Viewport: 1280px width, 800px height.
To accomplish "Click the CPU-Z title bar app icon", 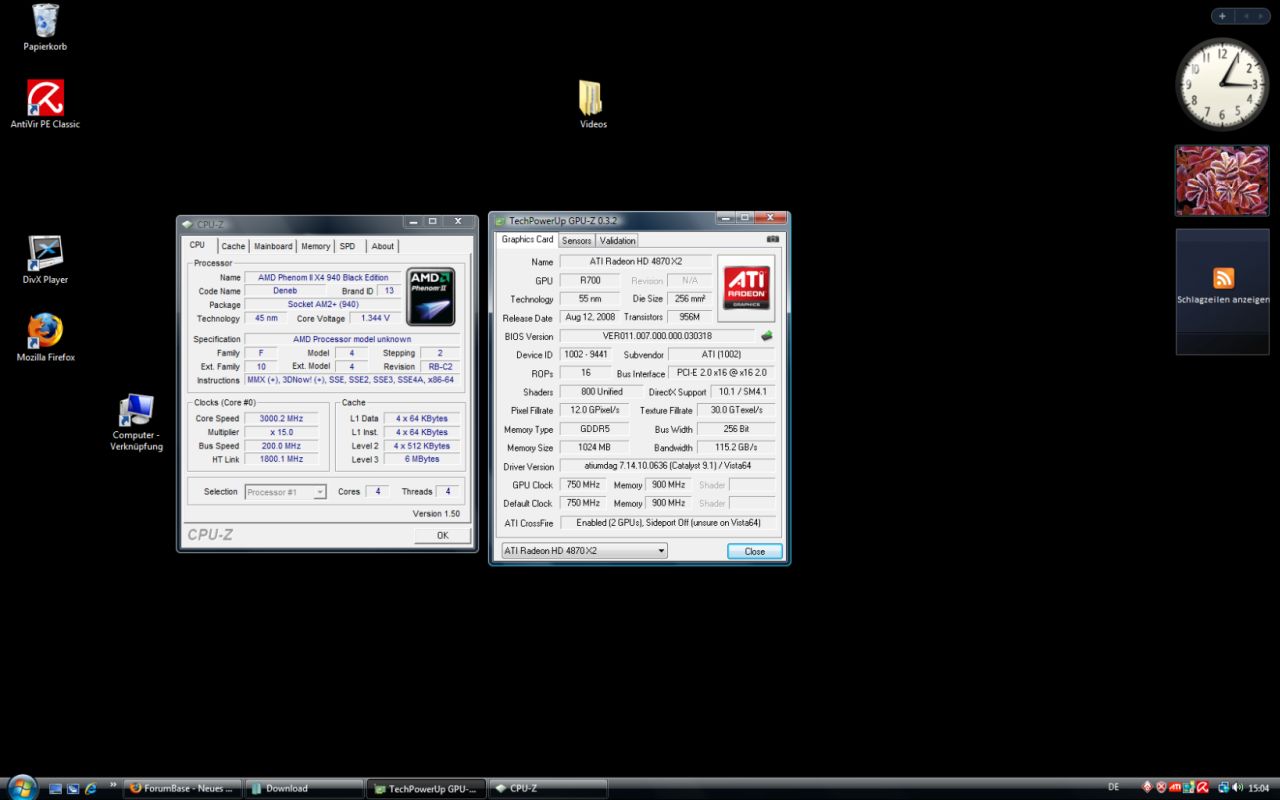I will (187, 224).
